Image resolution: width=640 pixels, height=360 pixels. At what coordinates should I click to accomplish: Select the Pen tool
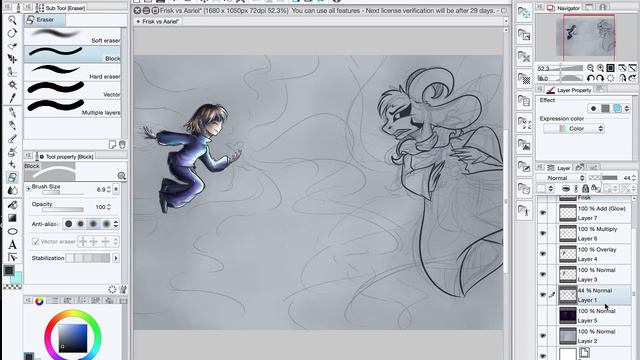coord(12,112)
